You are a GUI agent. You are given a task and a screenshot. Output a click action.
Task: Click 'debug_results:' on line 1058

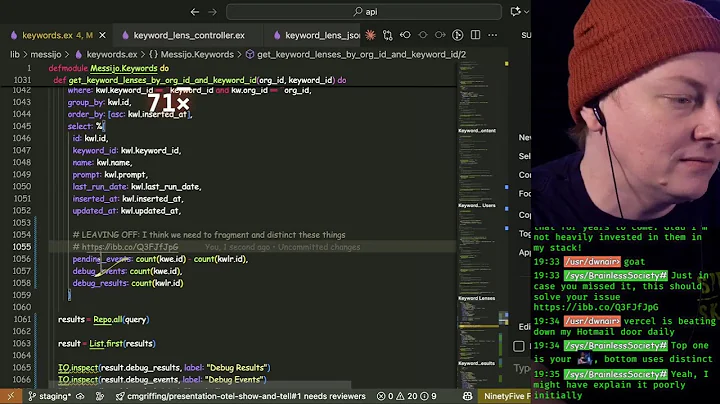100,283
